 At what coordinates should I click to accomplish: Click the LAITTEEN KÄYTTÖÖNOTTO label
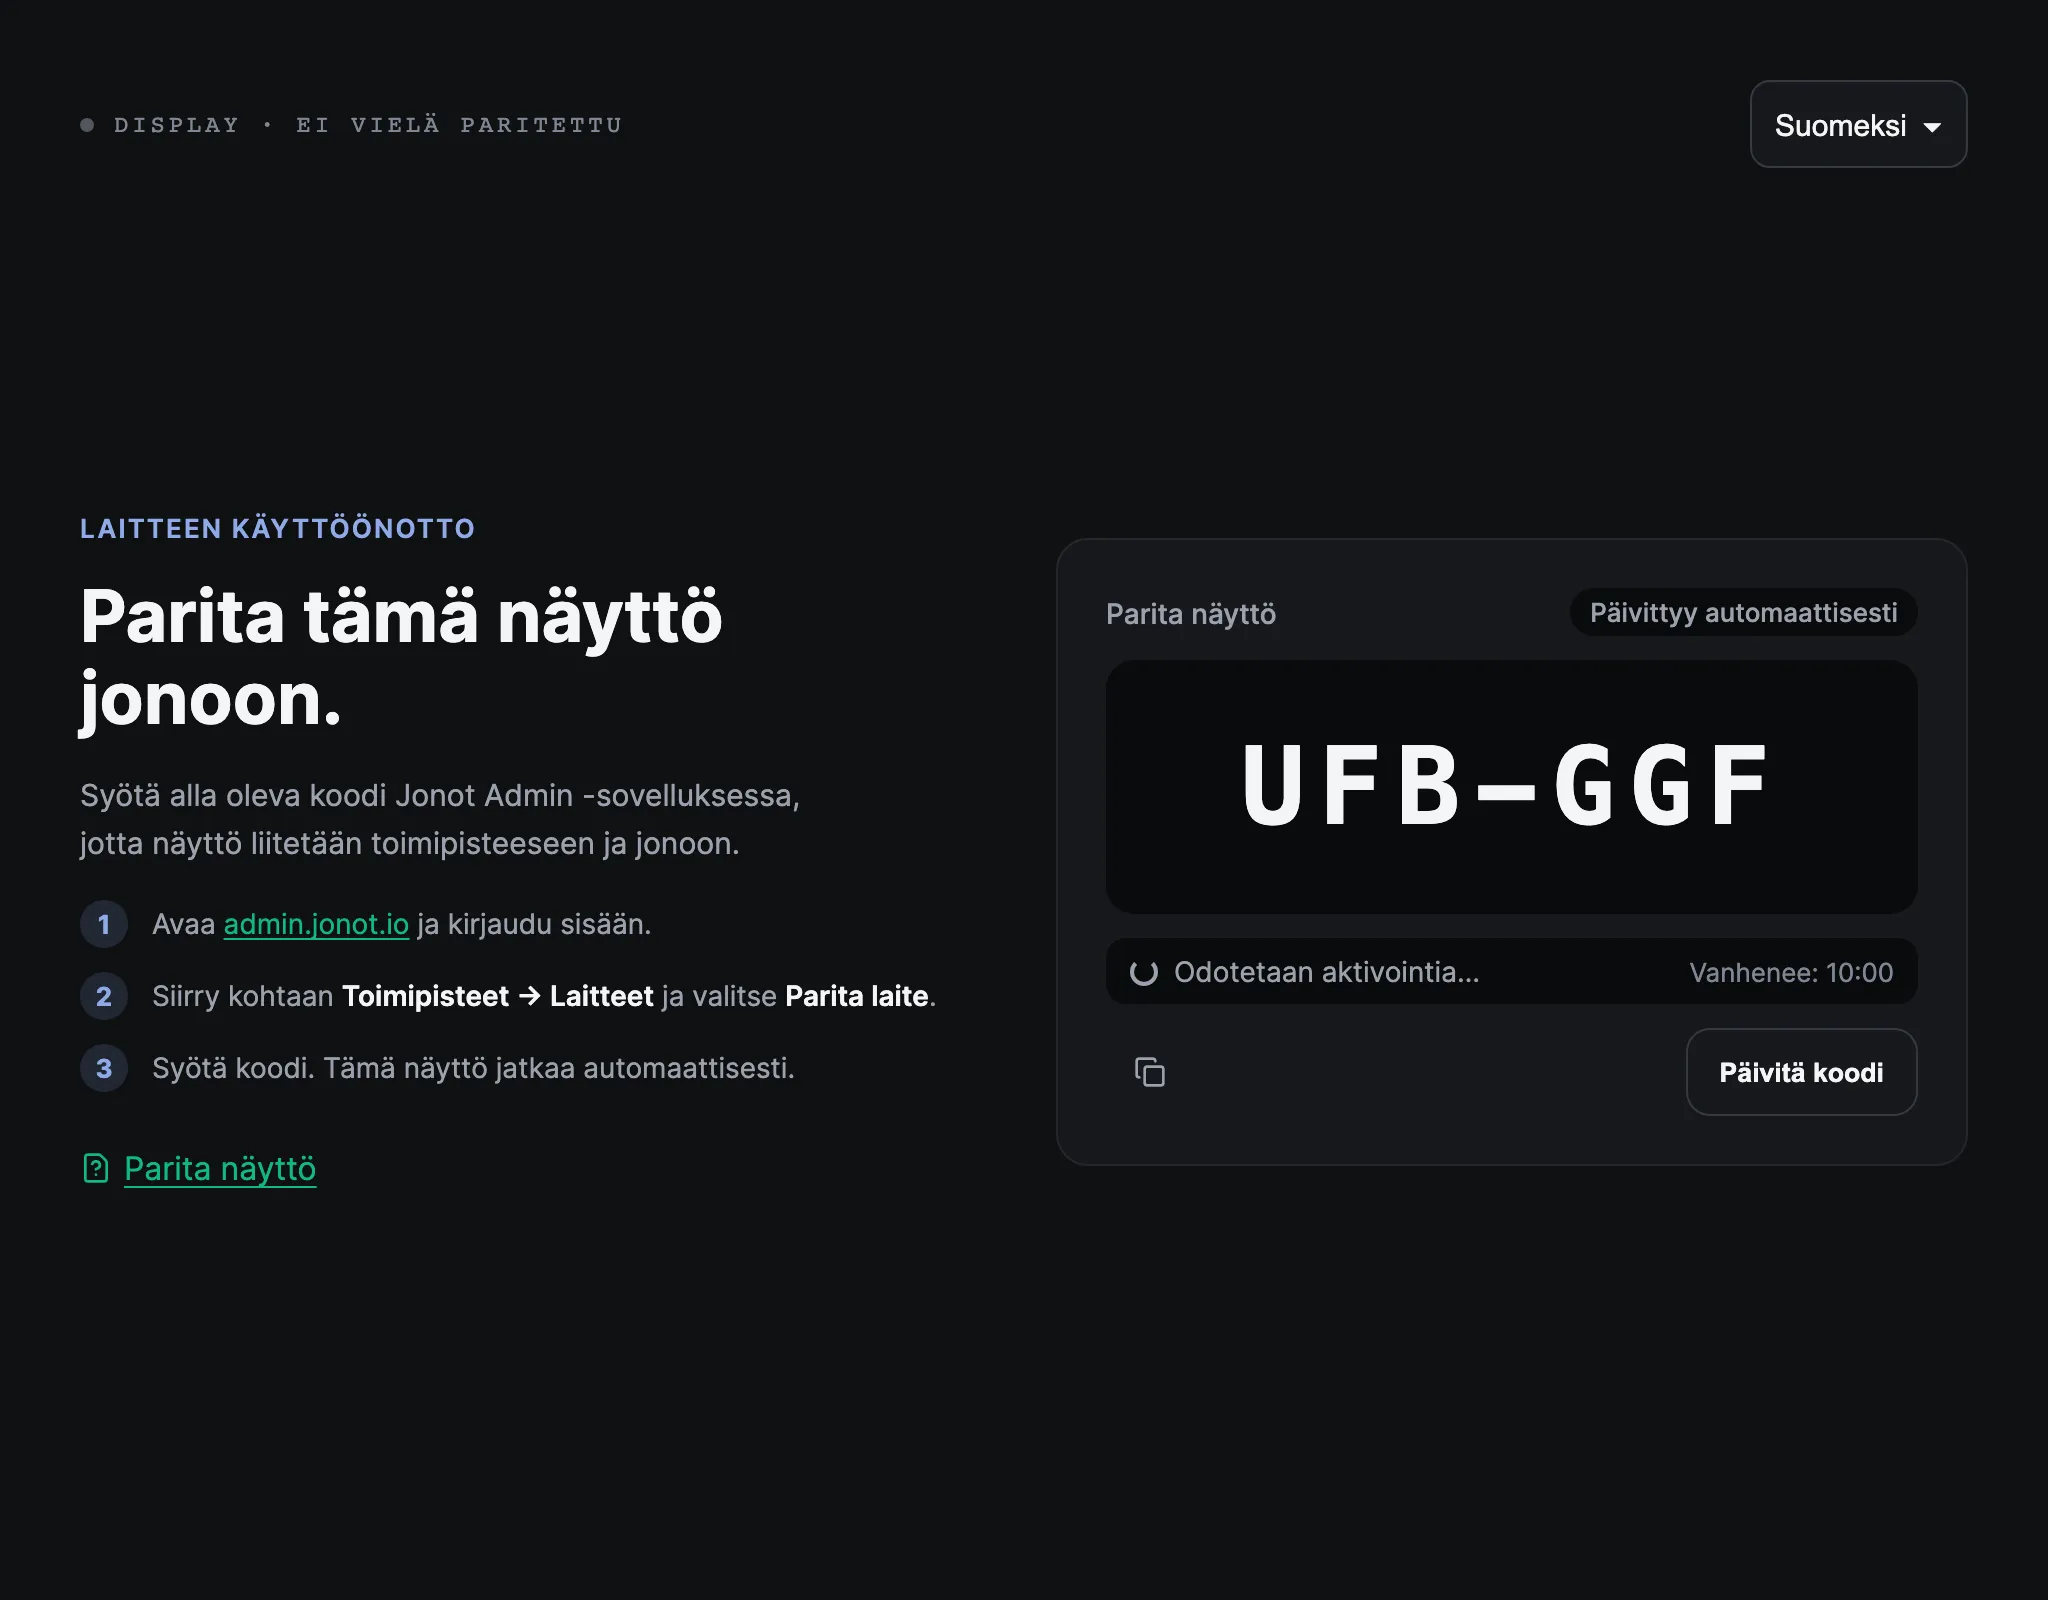(x=277, y=528)
